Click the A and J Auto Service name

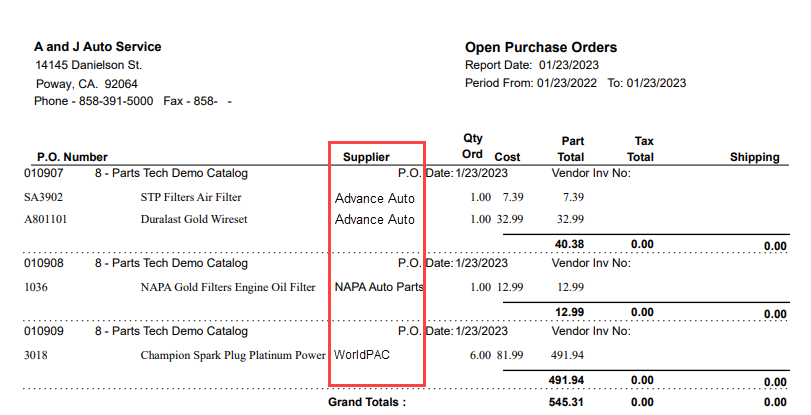click(x=98, y=47)
